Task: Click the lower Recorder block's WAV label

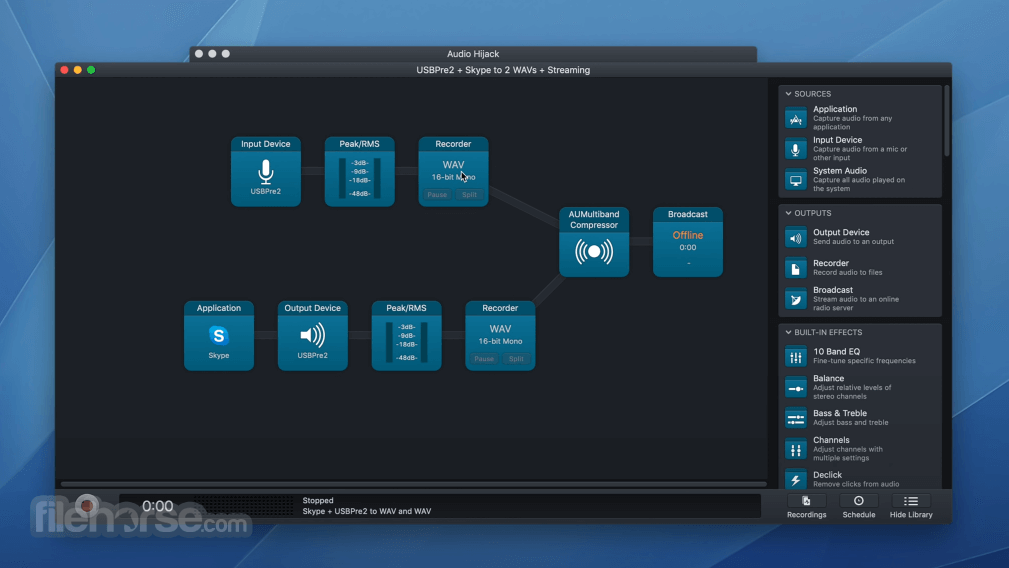Action: coord(500,329)
